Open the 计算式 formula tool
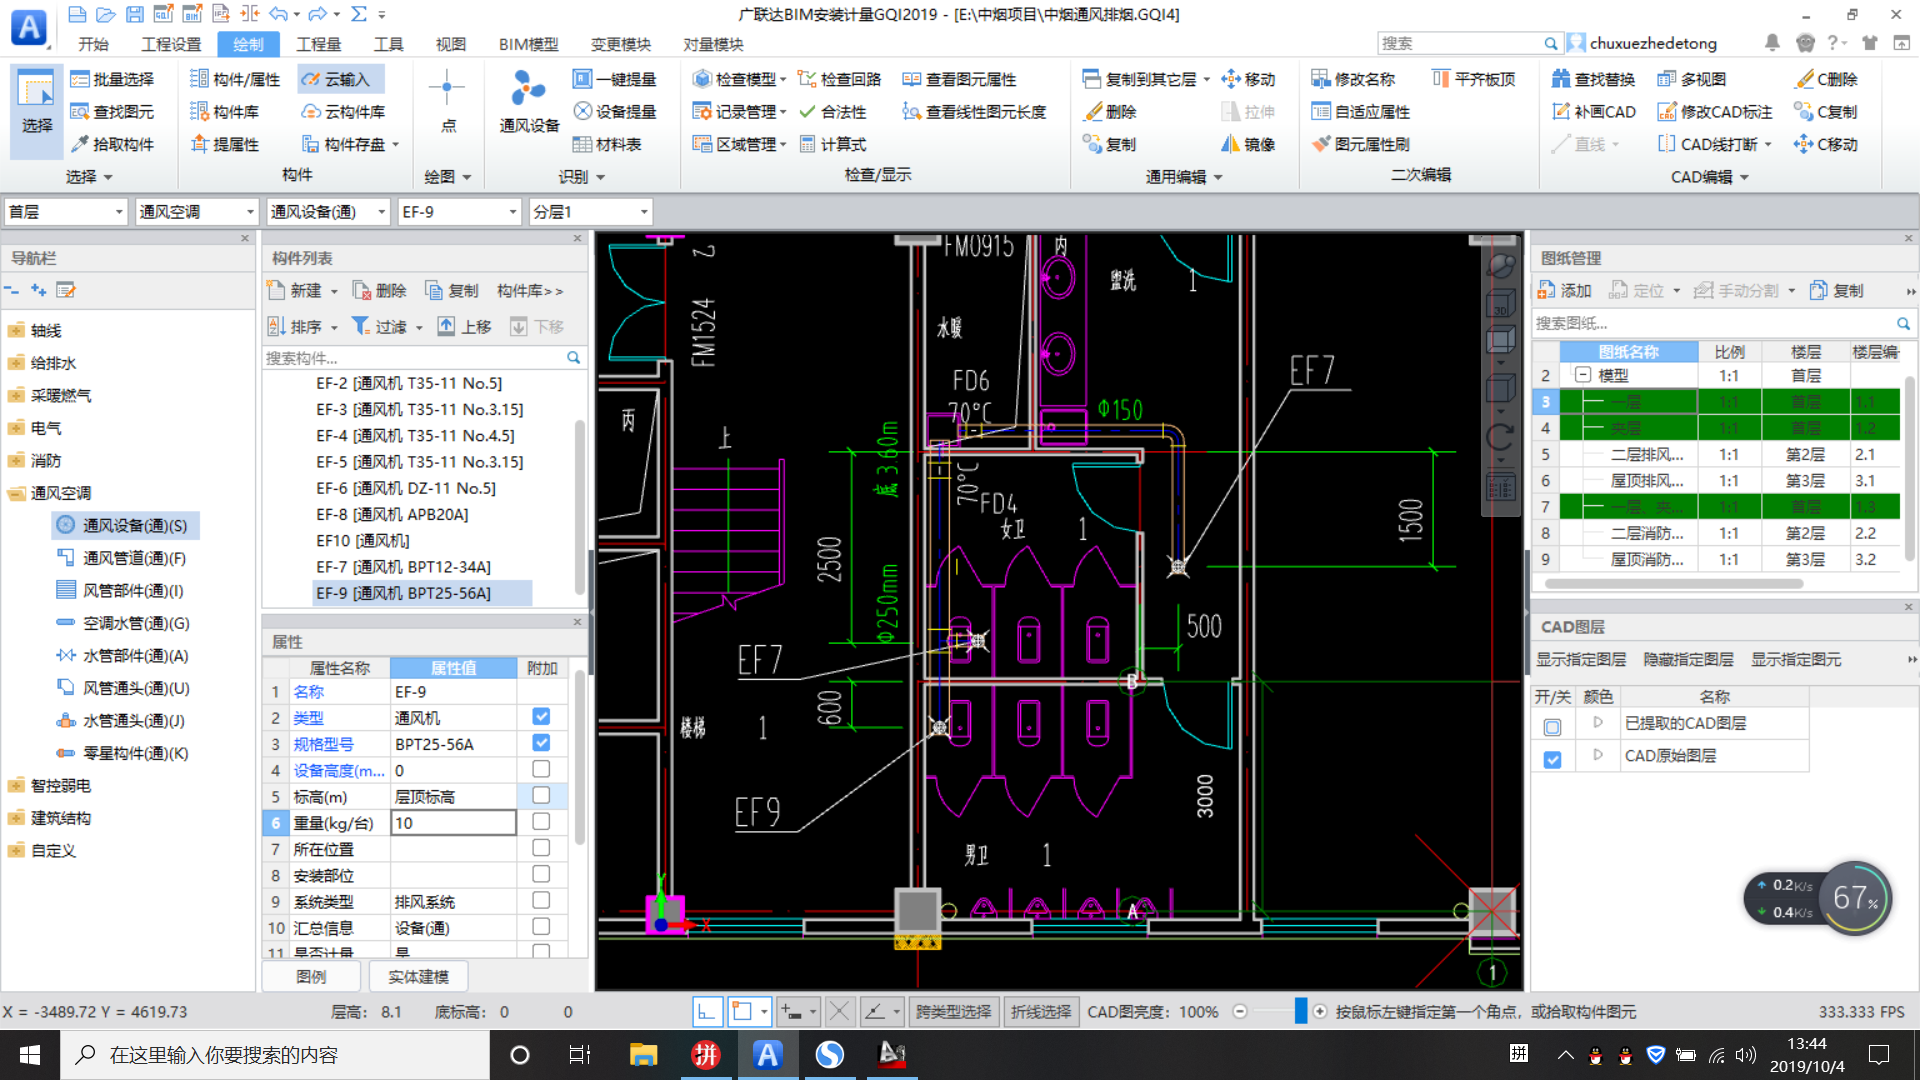Viewport: 1920px width, 1080px height. point(833,144)
